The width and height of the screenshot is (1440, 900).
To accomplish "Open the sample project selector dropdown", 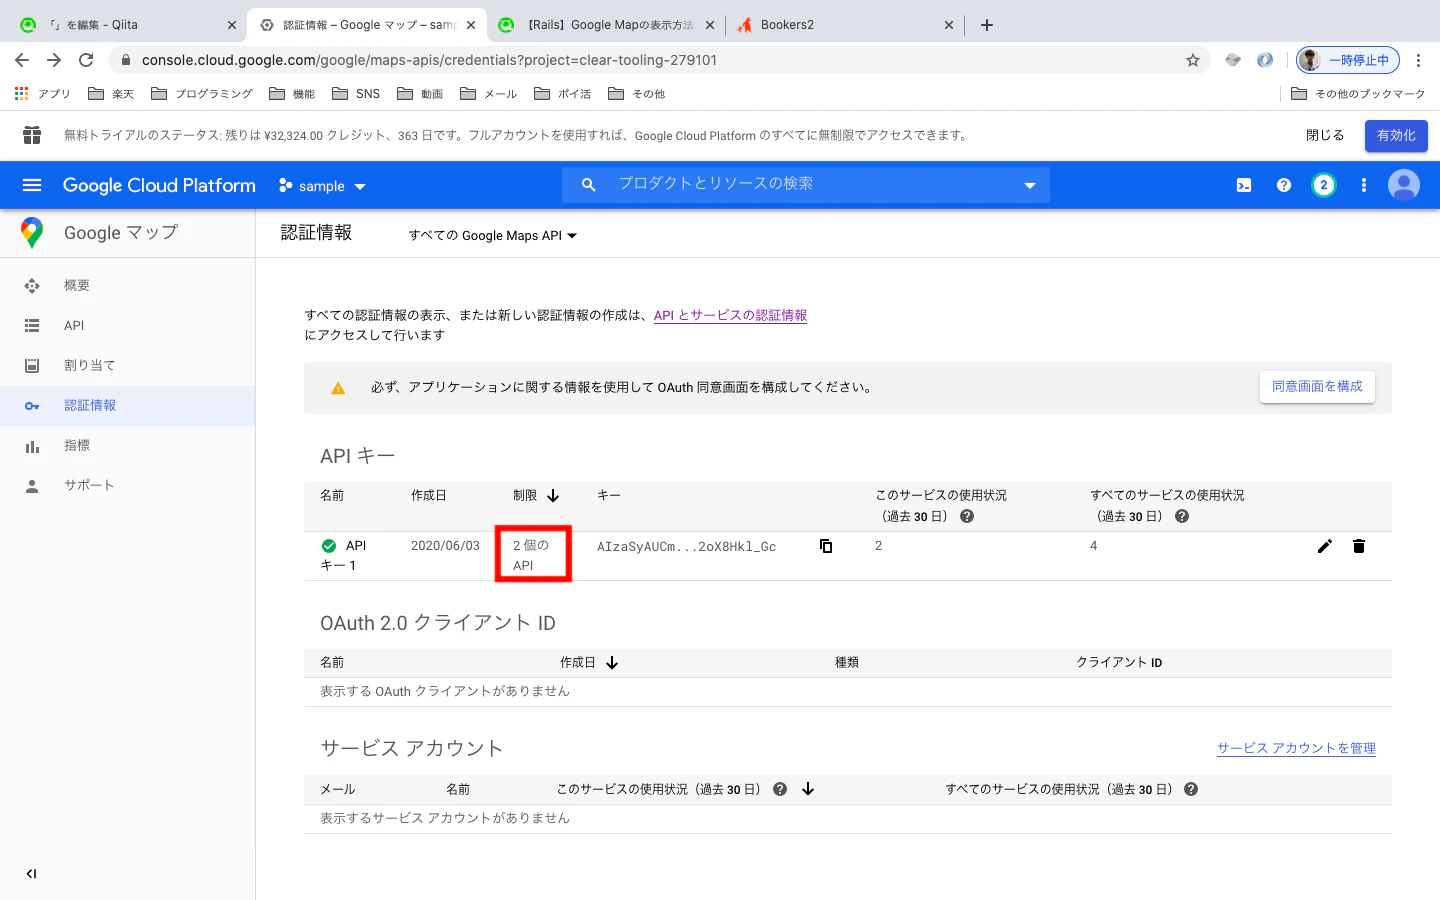I will 323,186.
